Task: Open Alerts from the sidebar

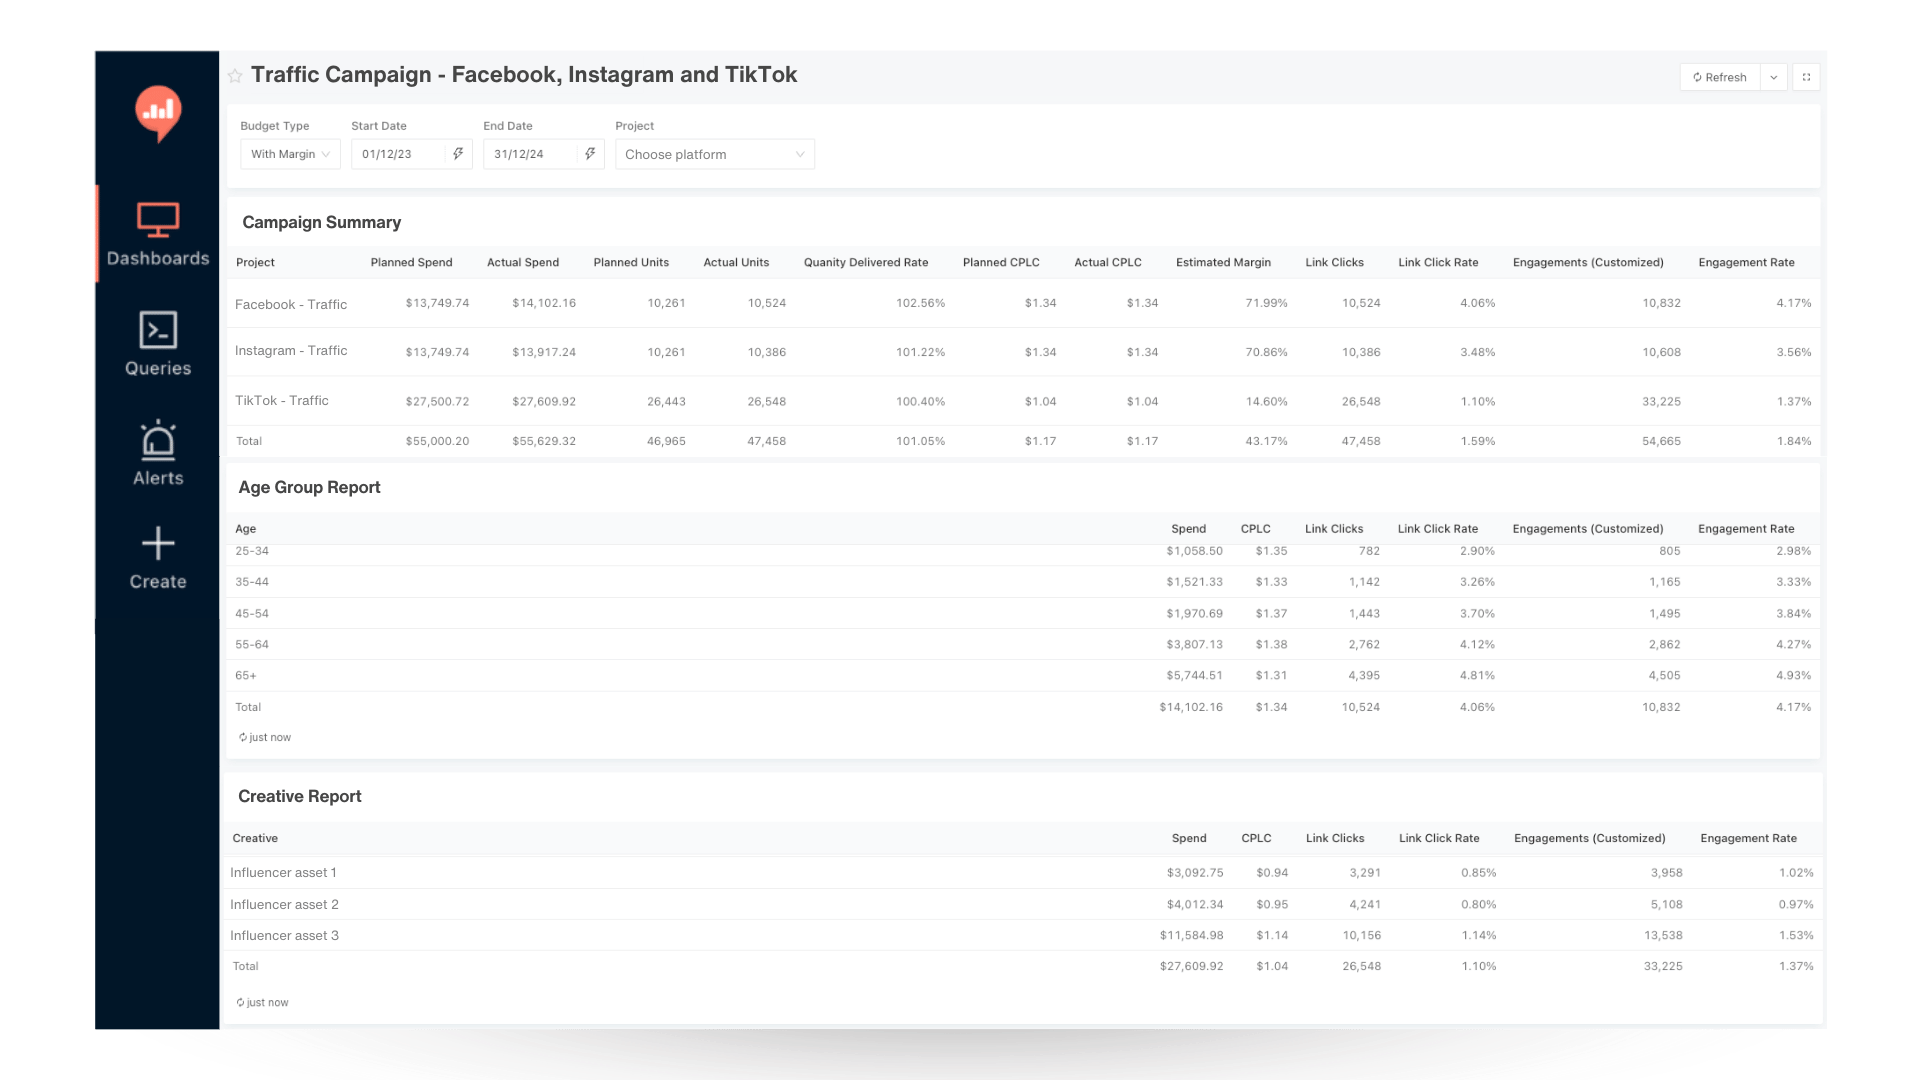Action: pos(157,452)
